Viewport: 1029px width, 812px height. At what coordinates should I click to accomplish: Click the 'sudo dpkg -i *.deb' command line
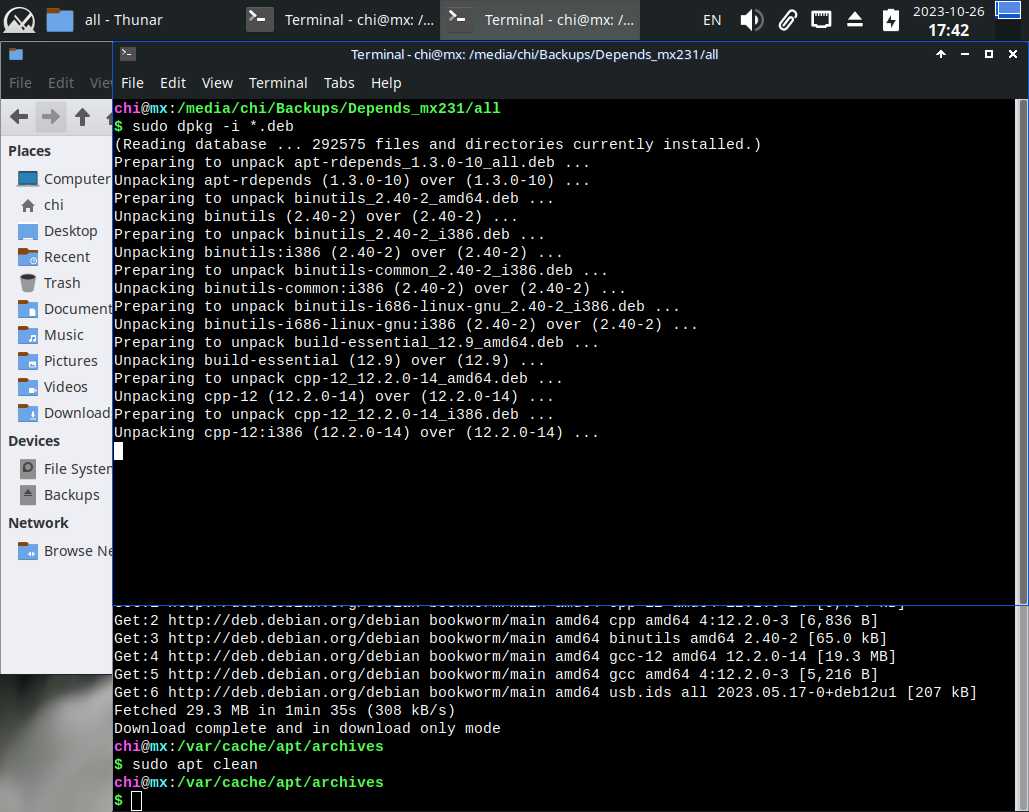[x=213, y=126]
